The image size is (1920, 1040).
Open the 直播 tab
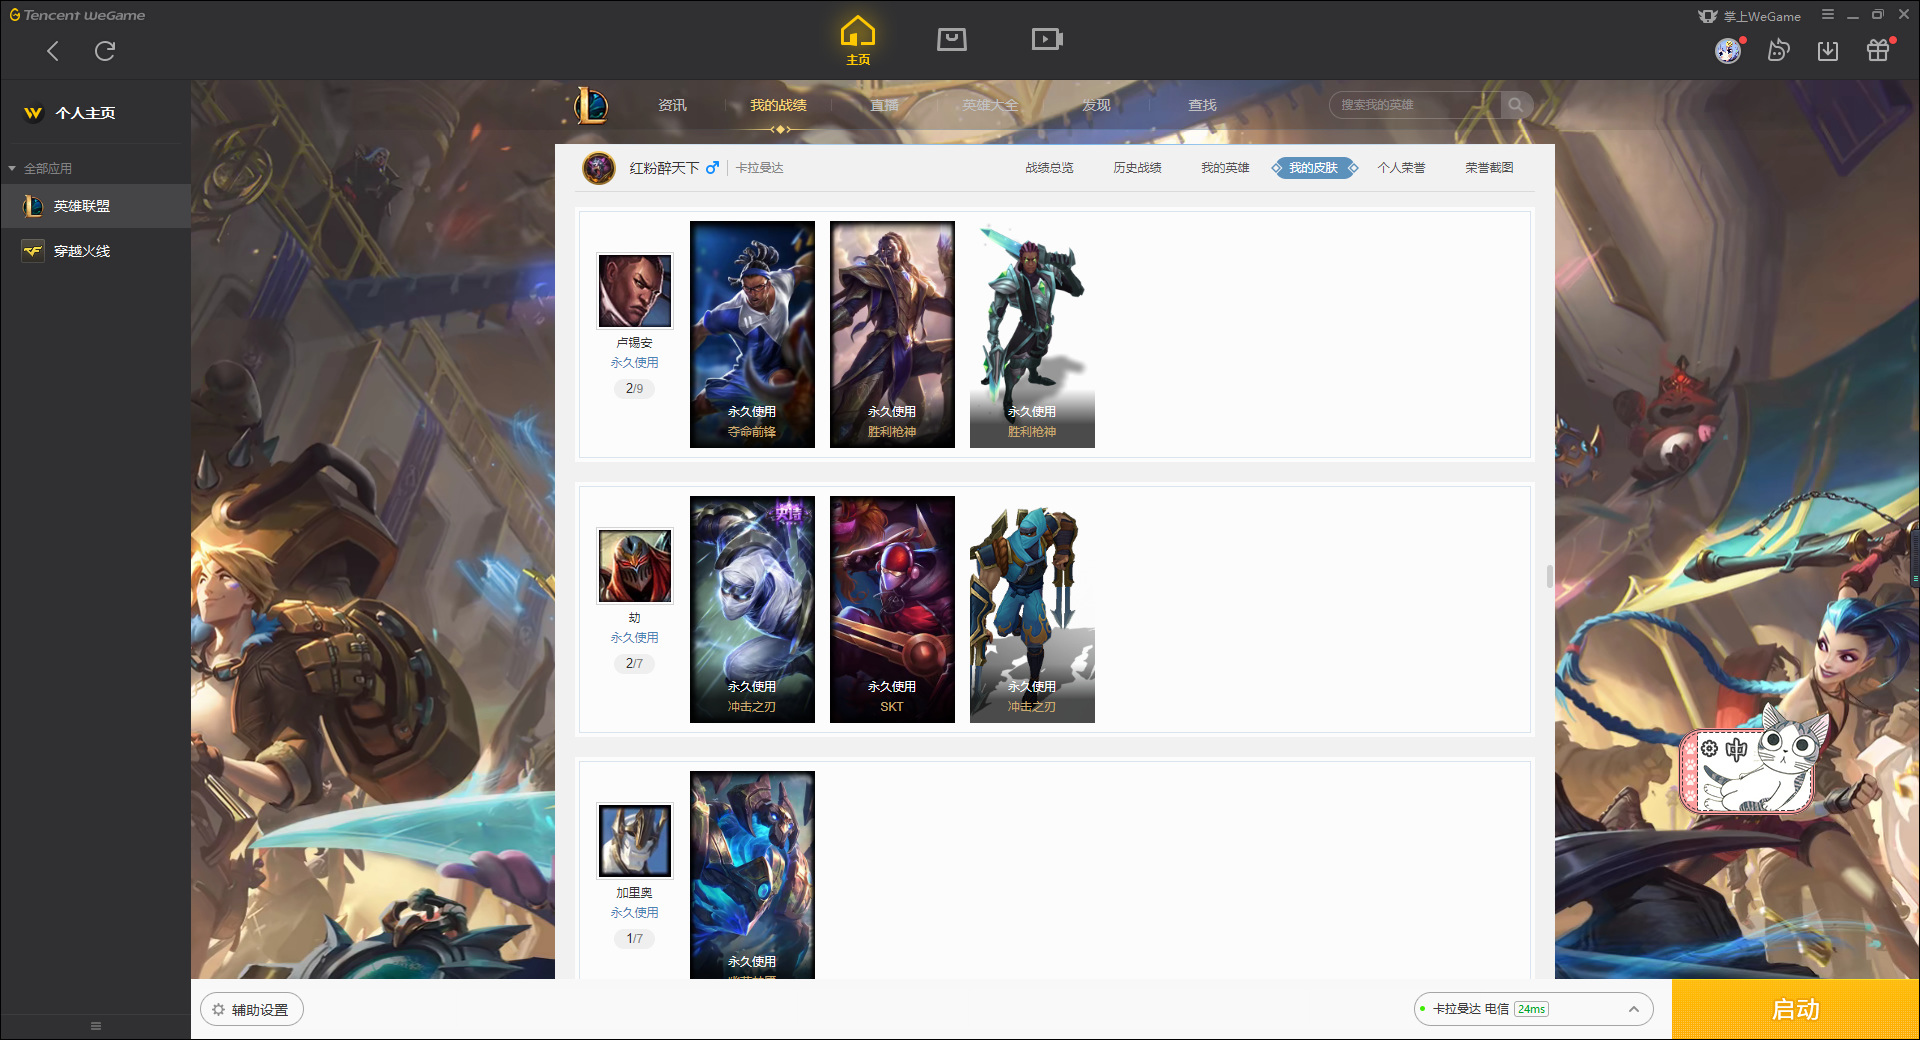(x=884, y=105)
